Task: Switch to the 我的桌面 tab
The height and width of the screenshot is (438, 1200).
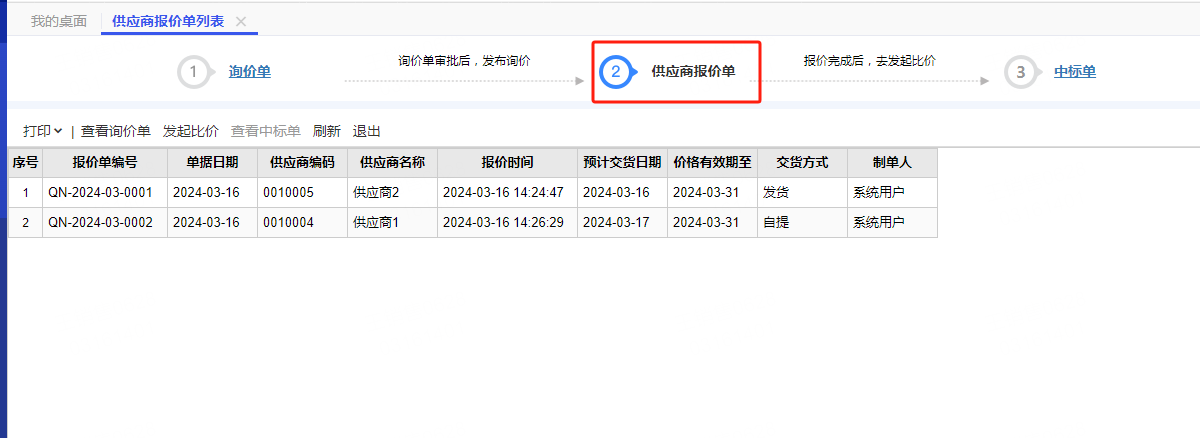Action: pos(58,21)
